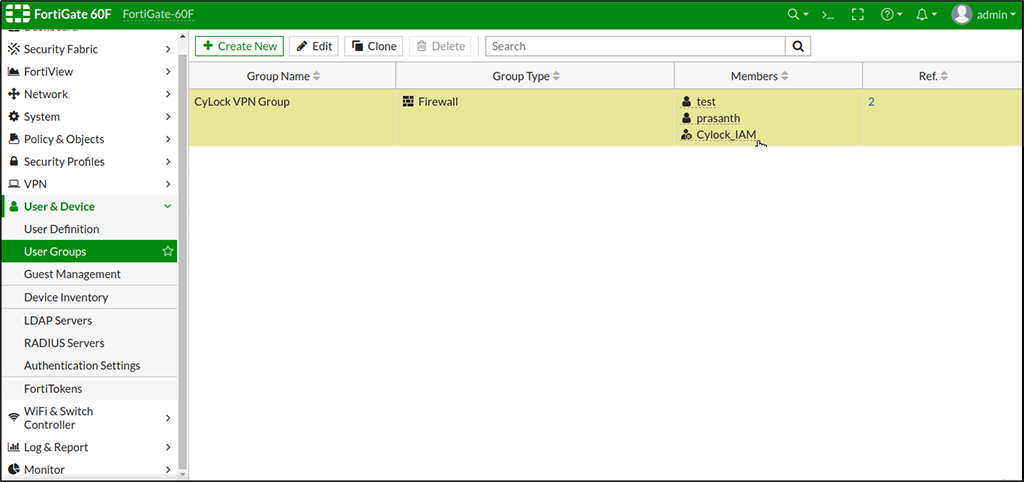Expand the Network menu section
This screenshot has height=482, width=1025.
(x=90, y=94)
